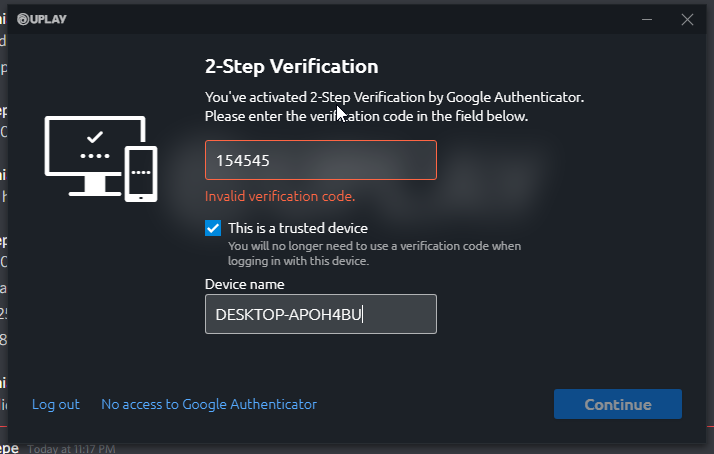
Task: Click the Uplay swirl logo icon
Action: pyautogui.click(x=23, y=19)
